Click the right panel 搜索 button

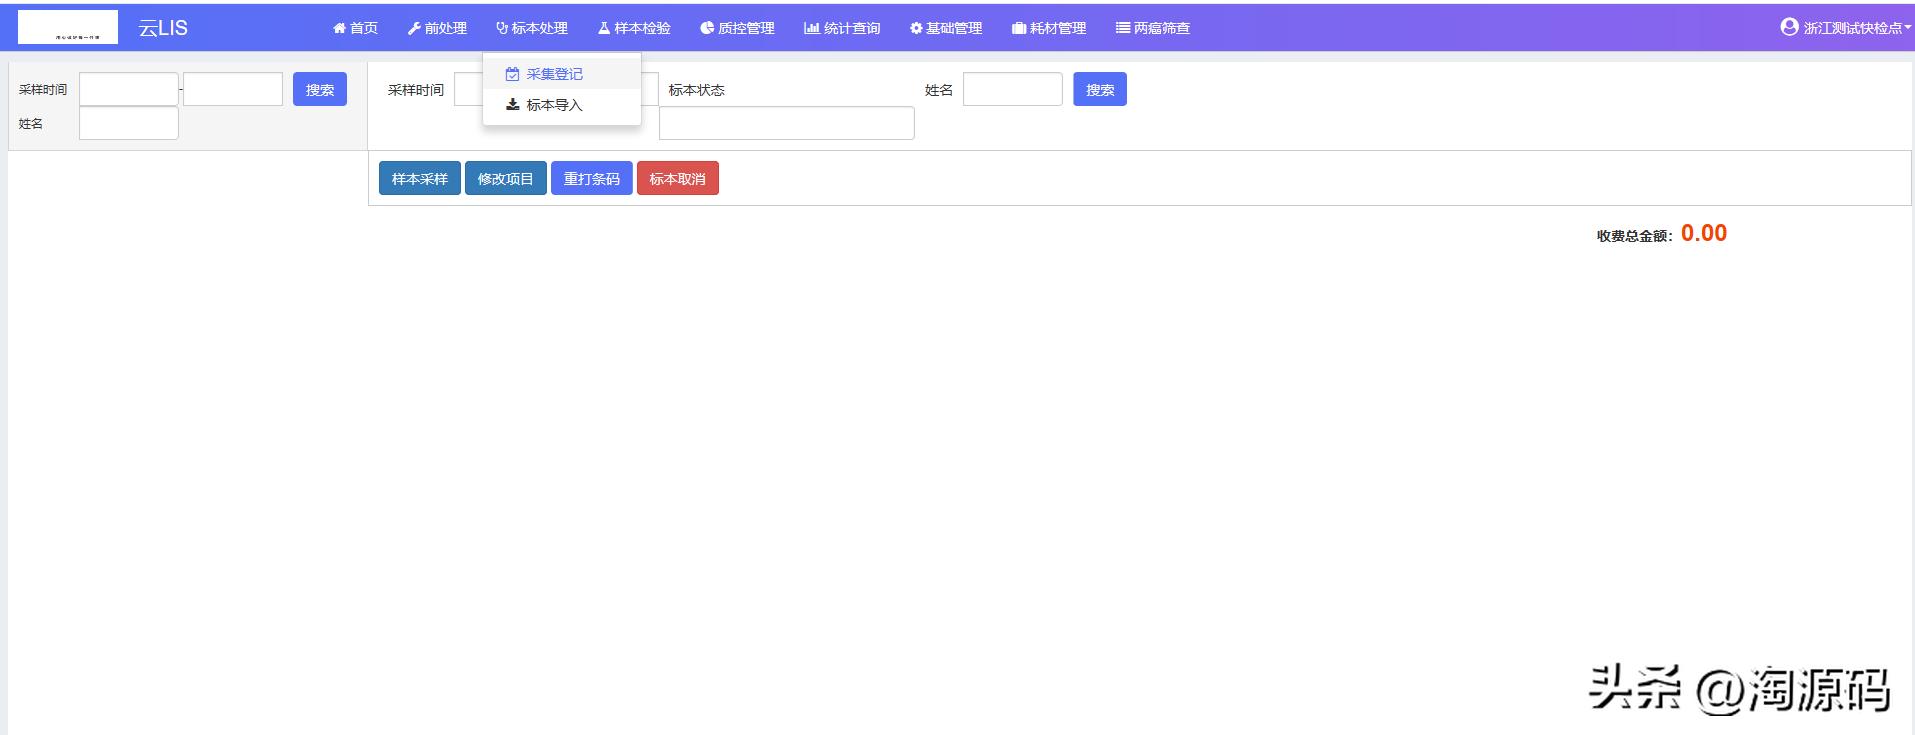point(1100,89)
